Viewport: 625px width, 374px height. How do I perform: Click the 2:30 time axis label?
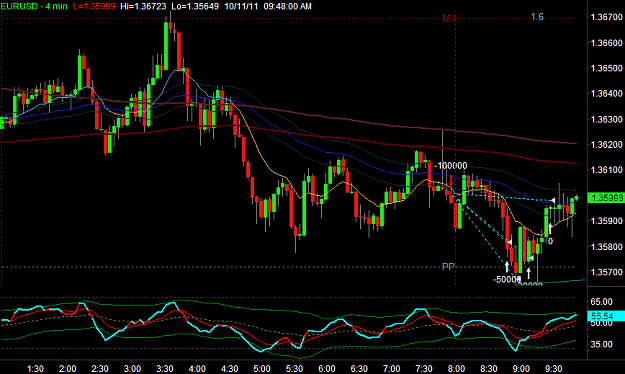[100, 368]
